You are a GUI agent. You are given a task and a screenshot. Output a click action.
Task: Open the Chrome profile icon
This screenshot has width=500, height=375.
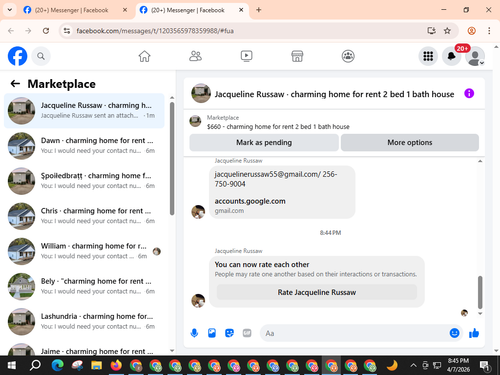pos(471,31)
